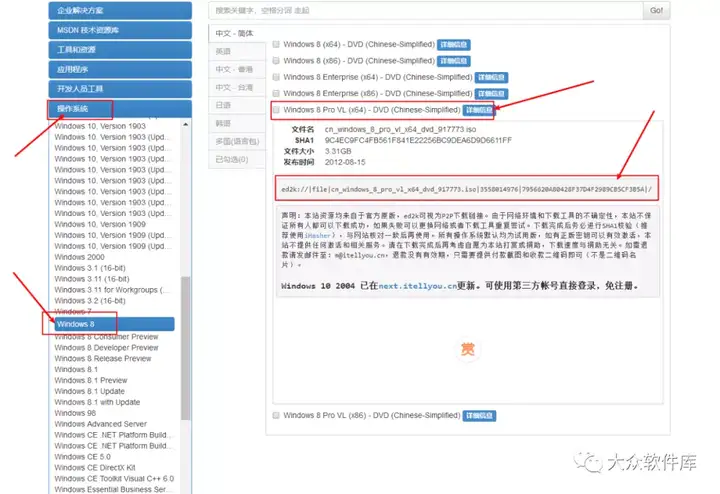Choose Windows 2000 in the OS list
Screen dimensions: 720x494
79,257
